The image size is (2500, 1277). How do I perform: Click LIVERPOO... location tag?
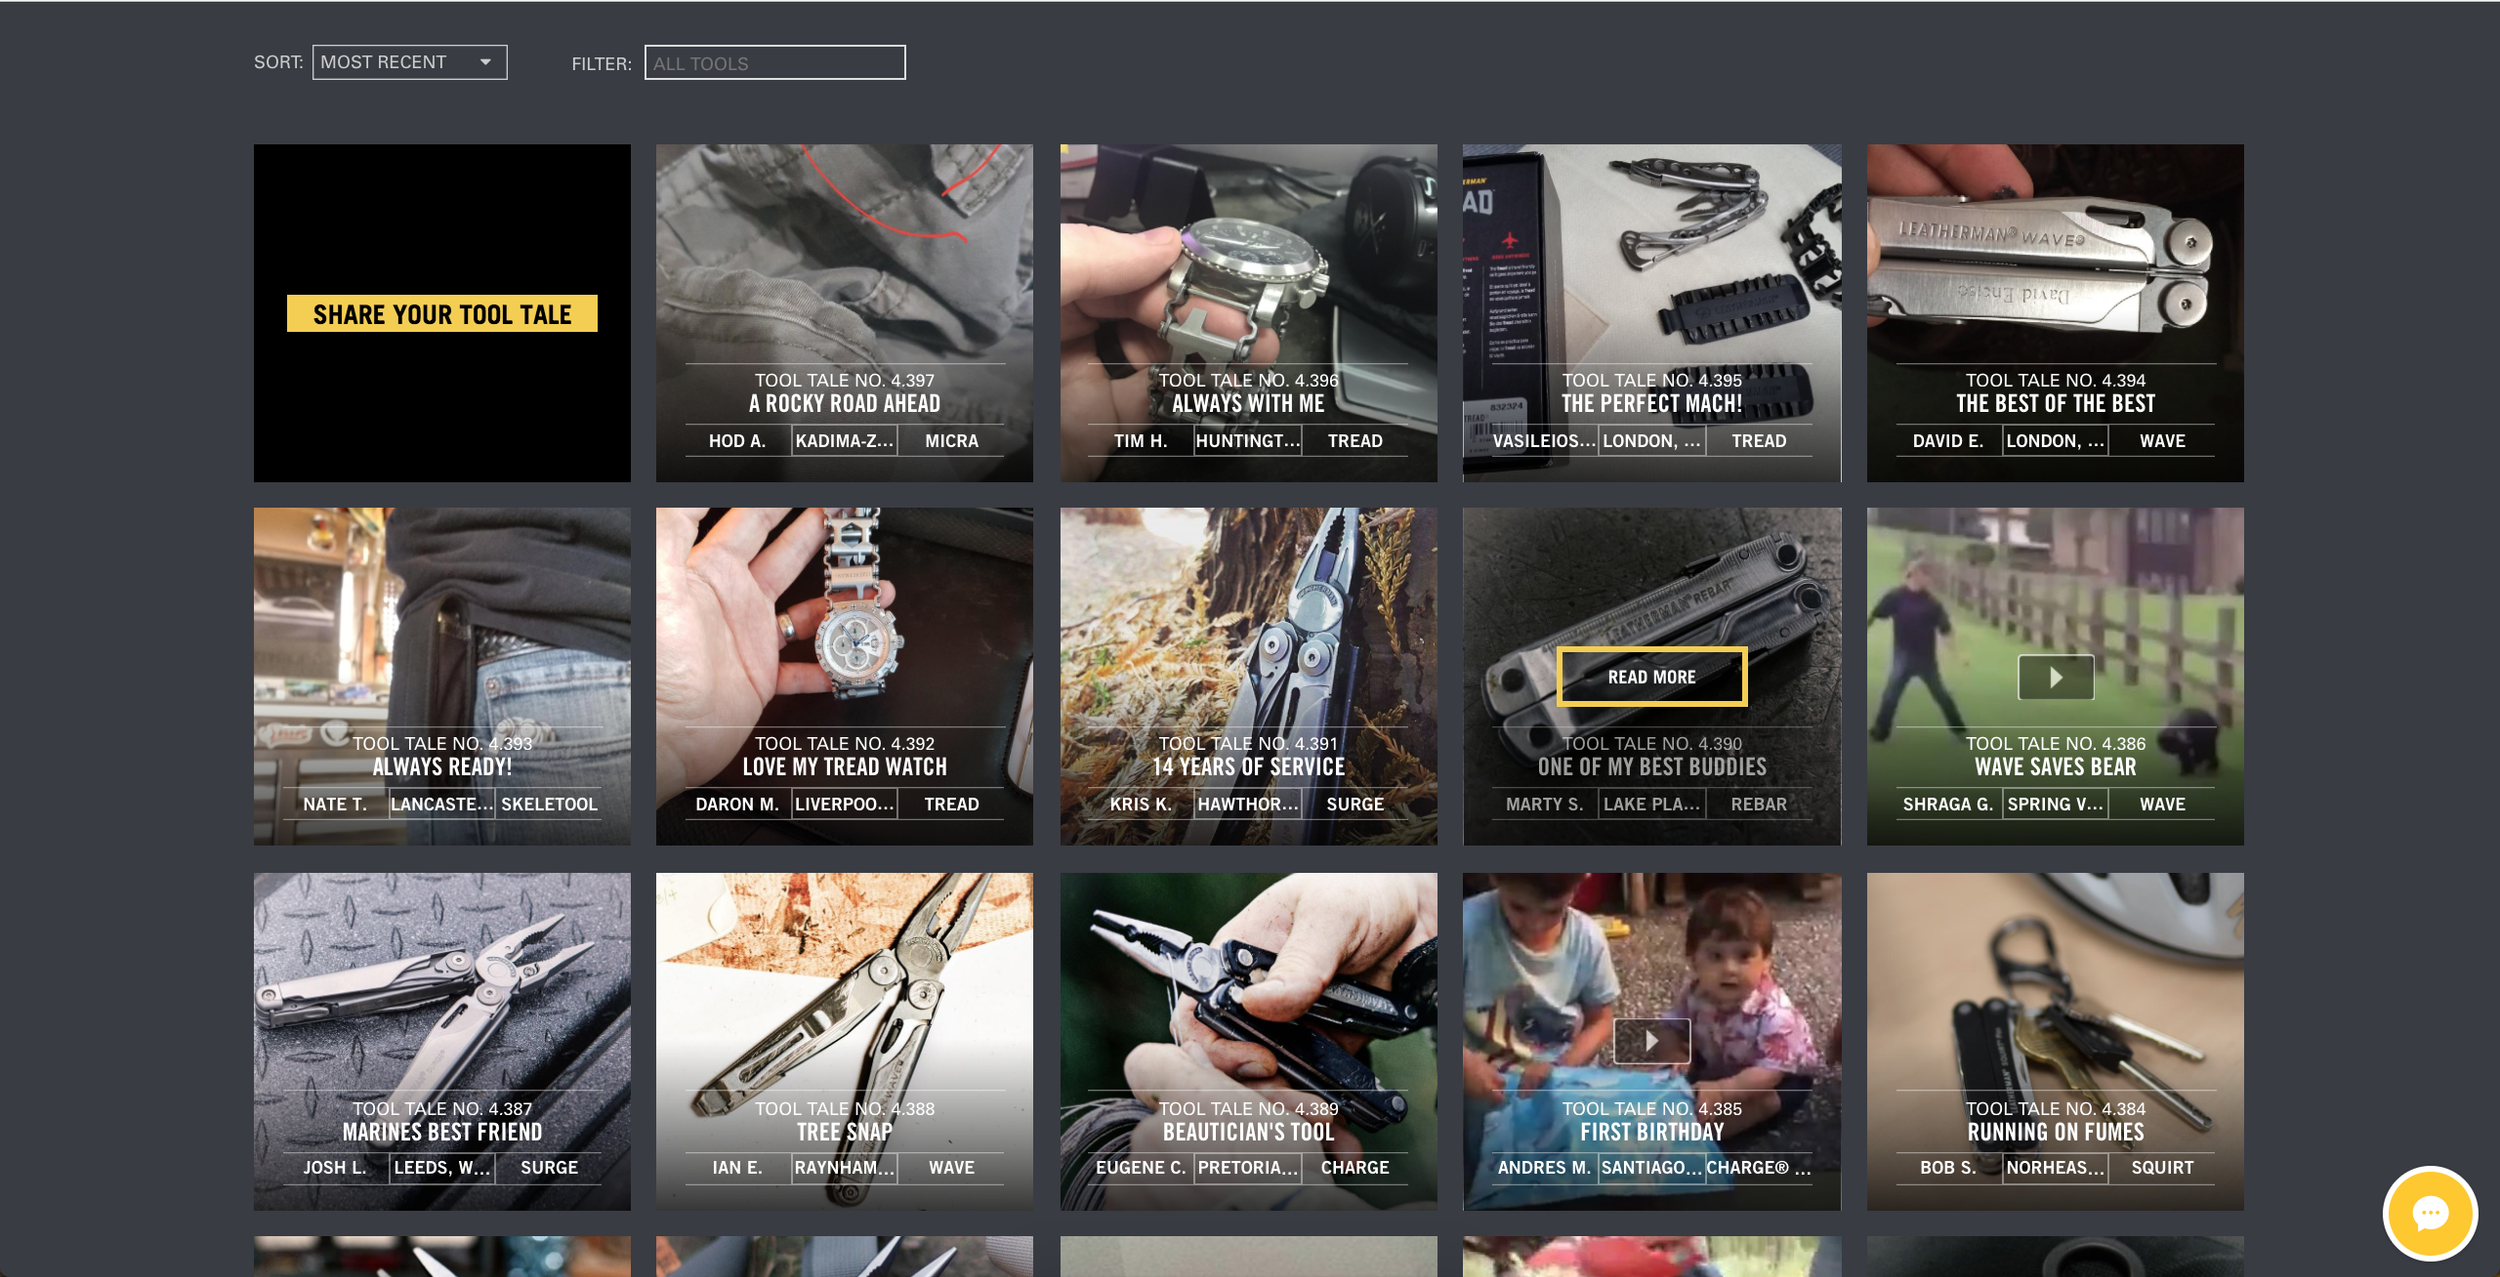844,804
